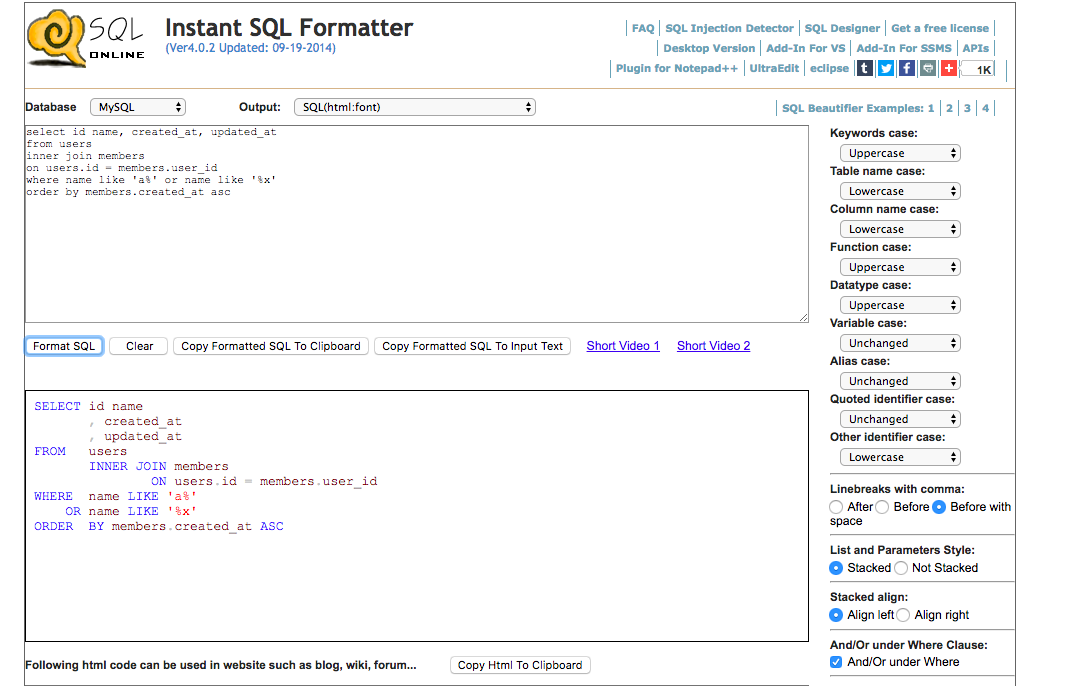Select 'Align right' stacked alignment
Screen dimensions: 1084x686
[904, 615]
